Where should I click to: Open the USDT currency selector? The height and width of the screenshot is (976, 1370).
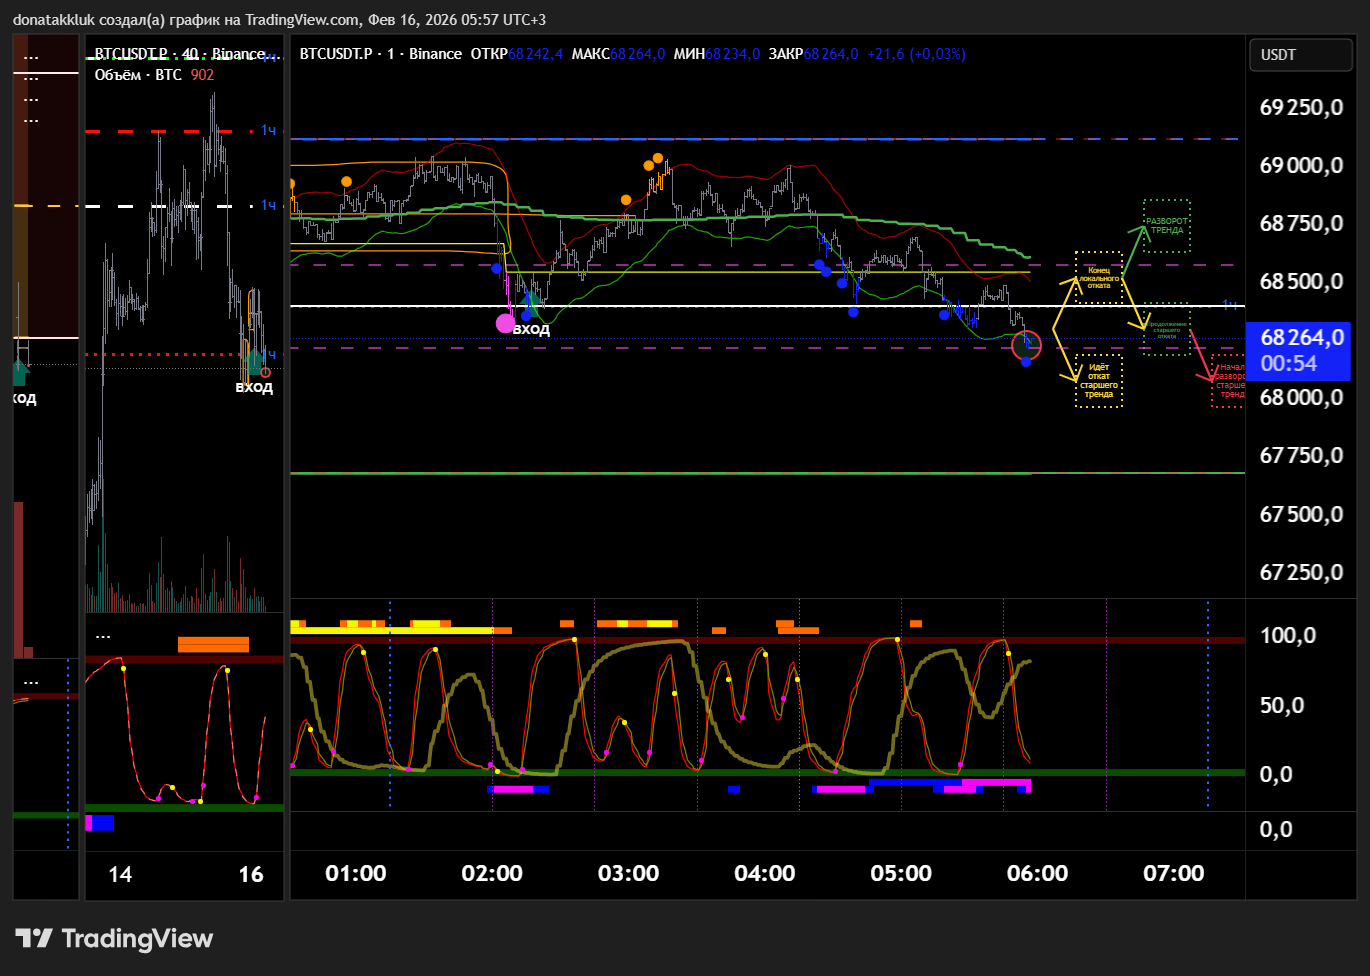[x=1301, y=55]
